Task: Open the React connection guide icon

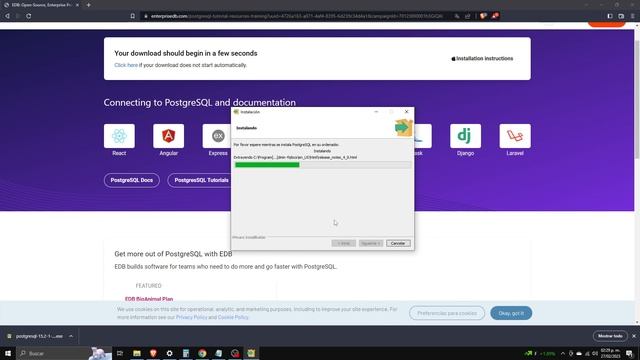Action: click(x=119, y=136)
